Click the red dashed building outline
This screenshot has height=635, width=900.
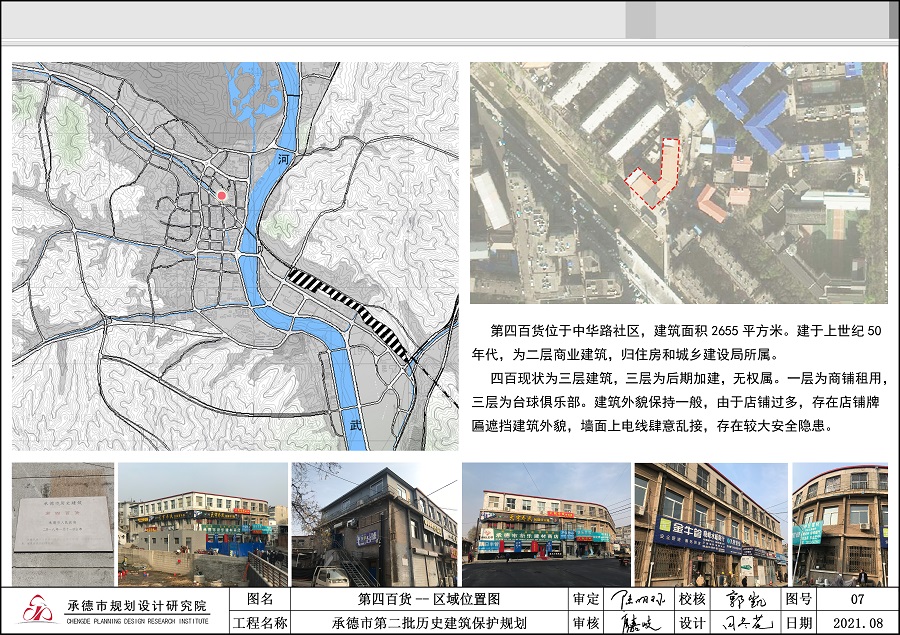coord(655,174)
